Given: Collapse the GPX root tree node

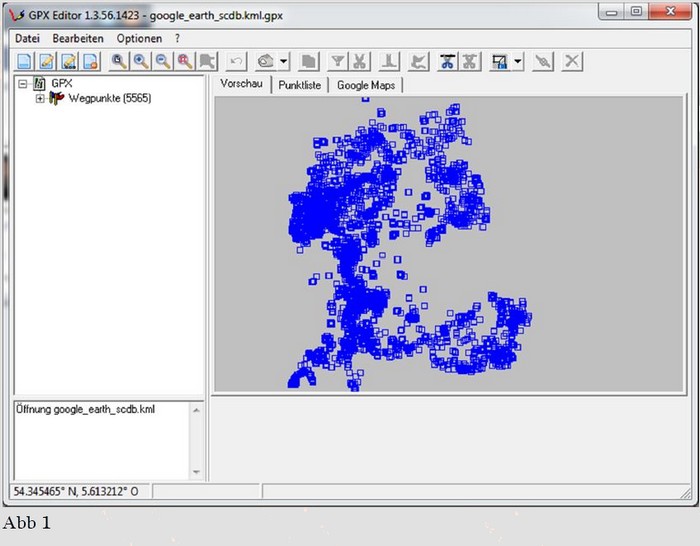Looking at the screenshot, I should click(23, 83).
